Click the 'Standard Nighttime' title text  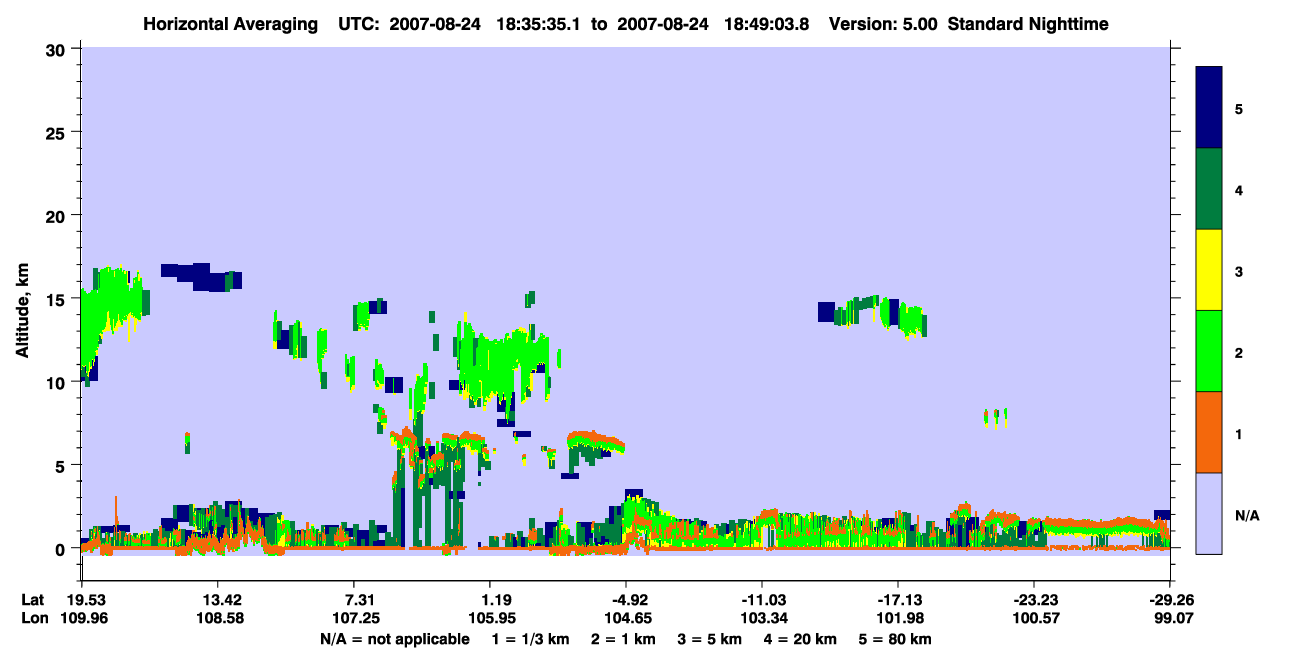pyautogui.click(x=1028, y=24)
